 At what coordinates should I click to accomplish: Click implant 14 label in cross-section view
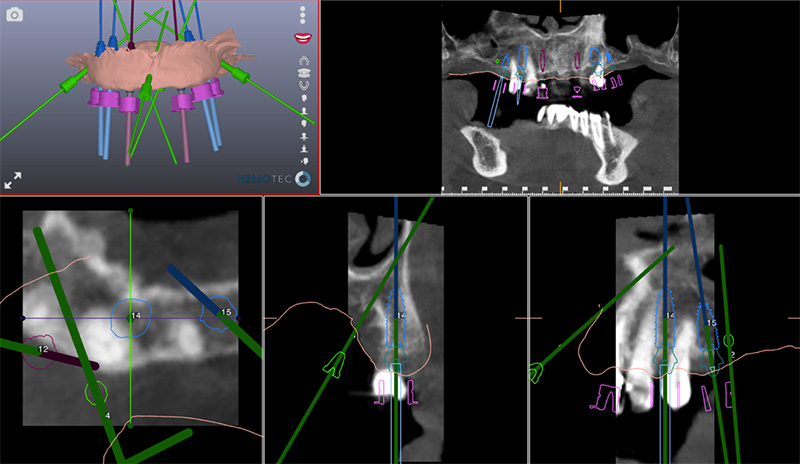tap(401, 316)
